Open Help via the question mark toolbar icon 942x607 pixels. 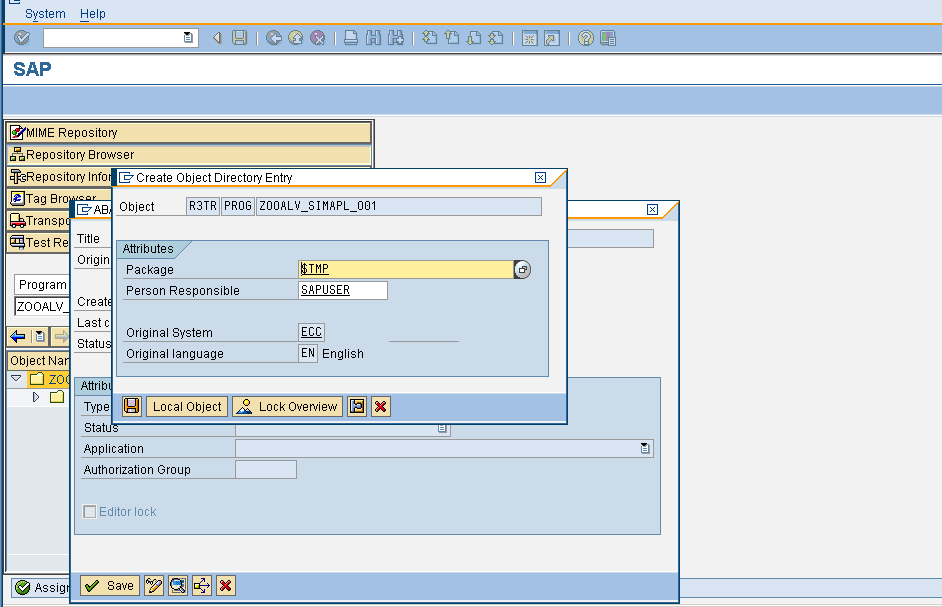pyautogui.click(x=588, y=37)
